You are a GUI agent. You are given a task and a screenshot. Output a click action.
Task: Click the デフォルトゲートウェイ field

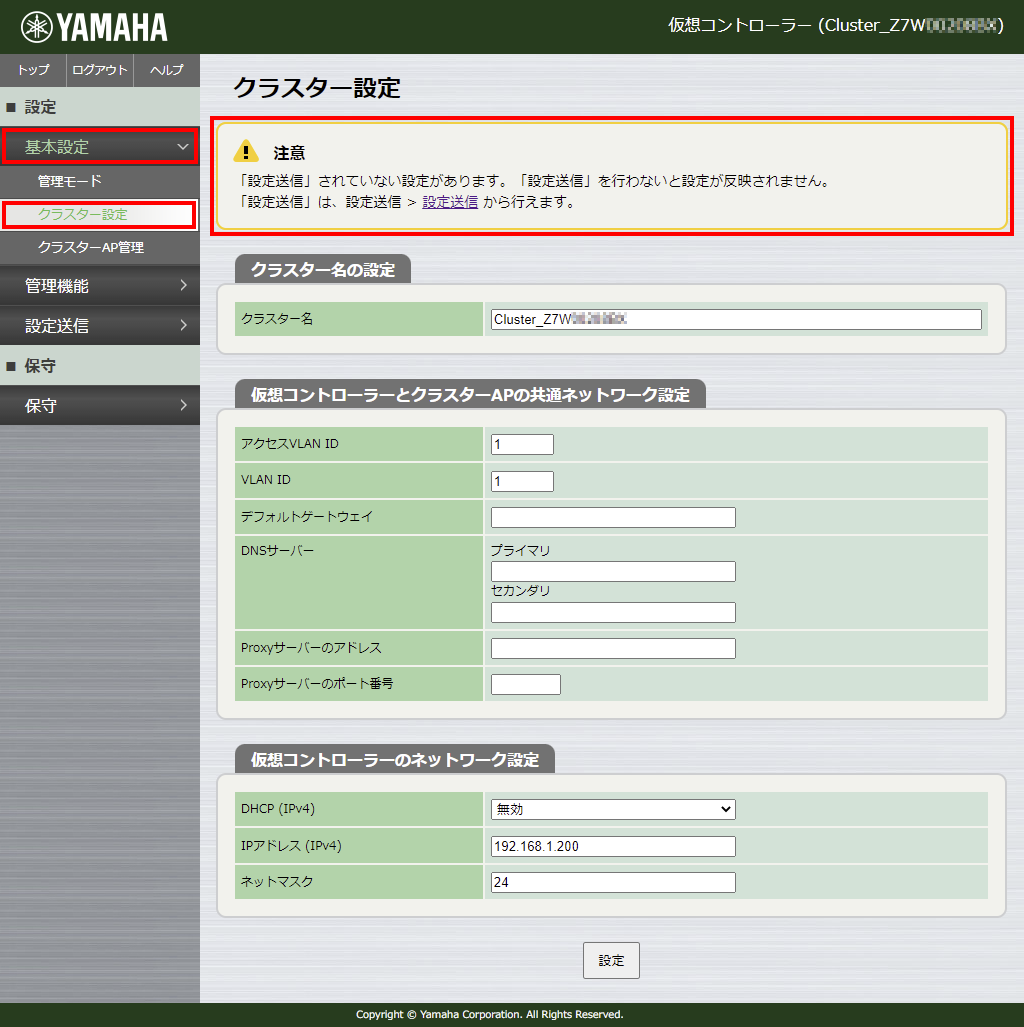pyautogui.click(x=612, y=517)
